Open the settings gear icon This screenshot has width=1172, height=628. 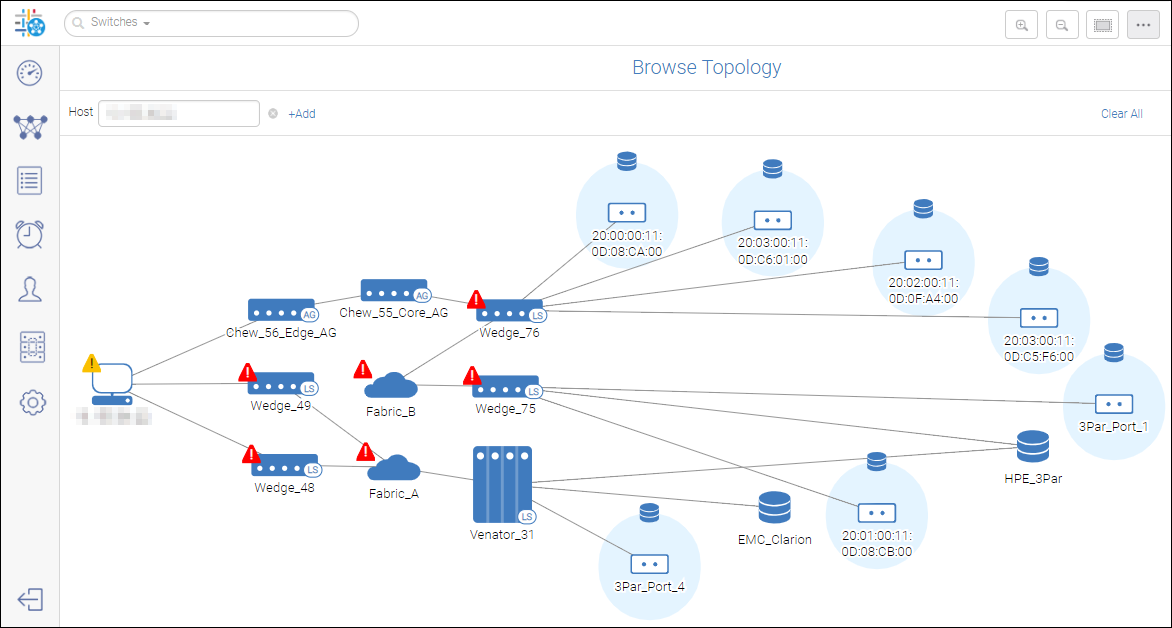coord(32,403)
